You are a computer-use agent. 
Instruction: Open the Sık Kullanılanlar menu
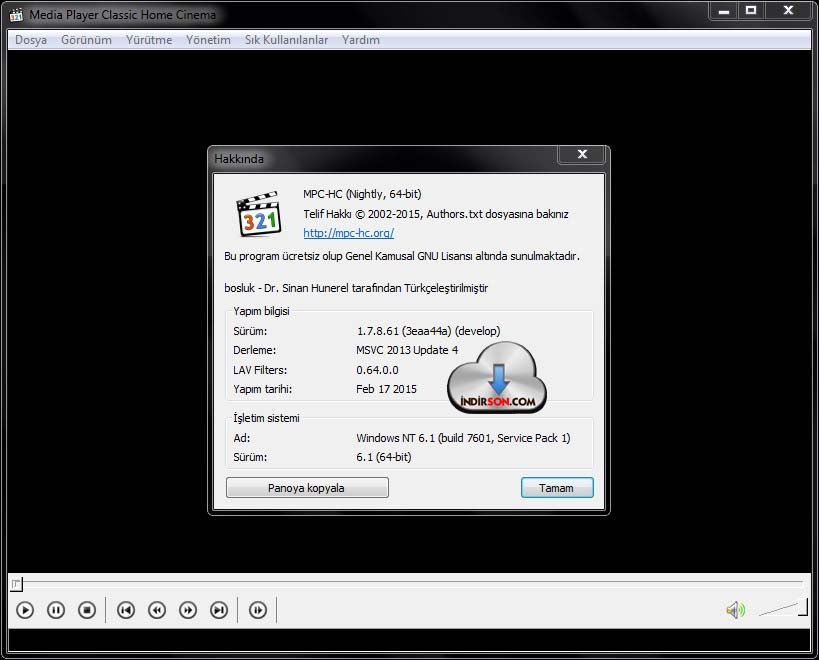pos(286,40)
